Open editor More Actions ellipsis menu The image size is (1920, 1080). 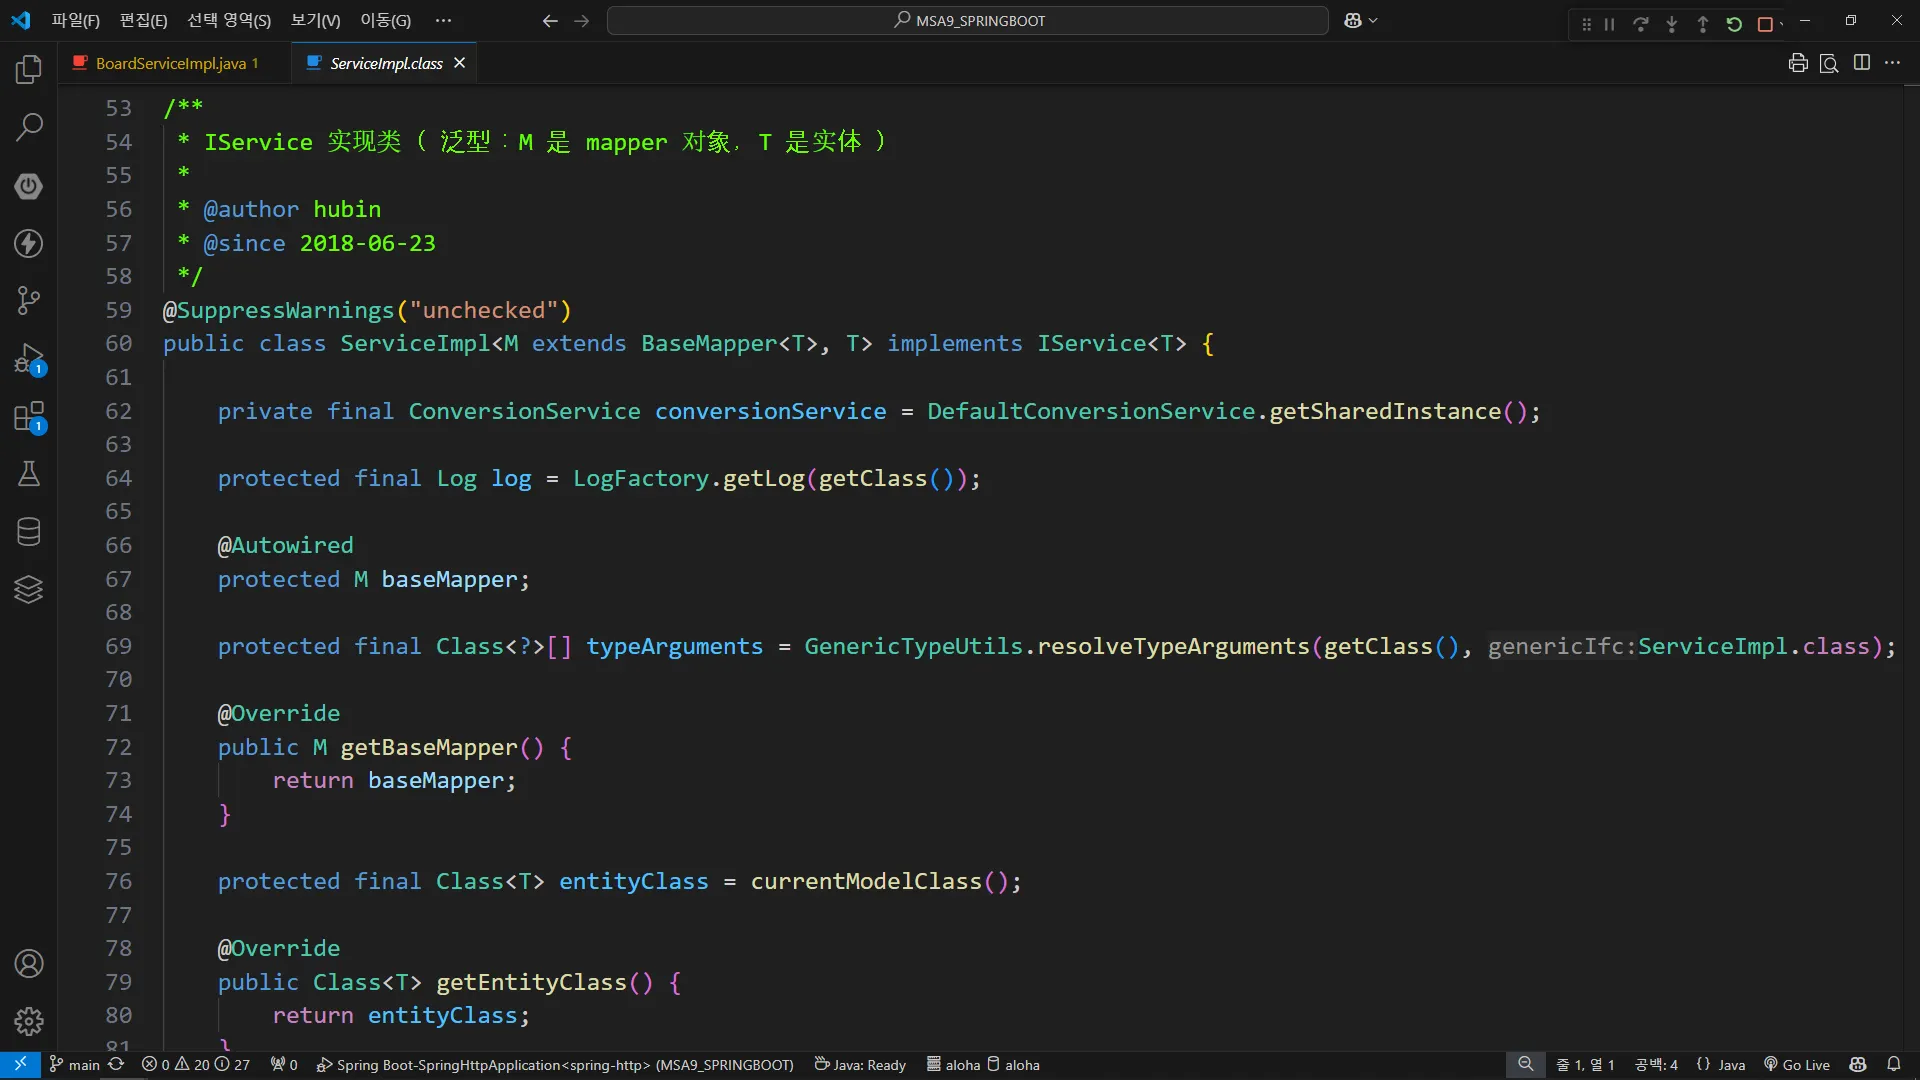1892,63
